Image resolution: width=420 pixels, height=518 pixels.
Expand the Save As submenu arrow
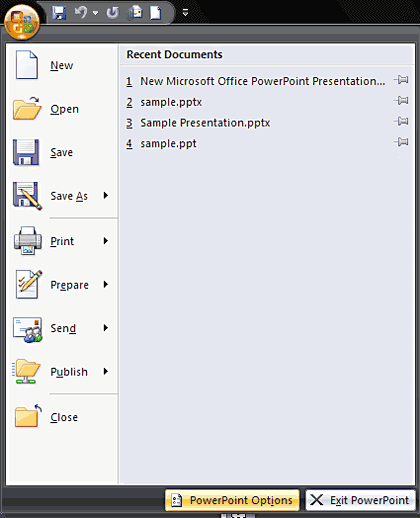(x=106, y=195)
